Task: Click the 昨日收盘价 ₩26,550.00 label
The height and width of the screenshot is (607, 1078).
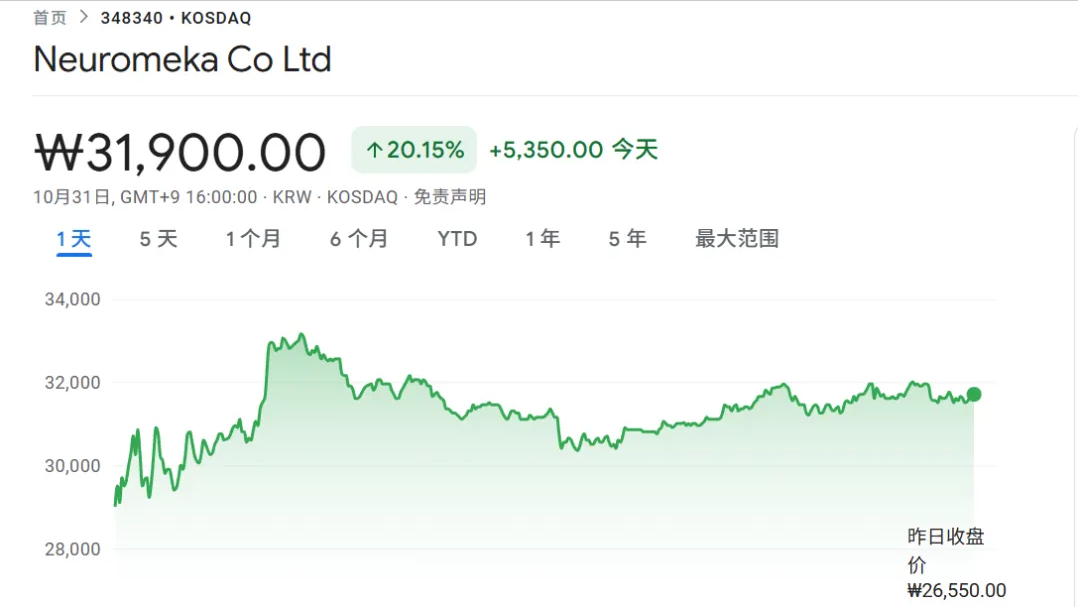Action: (x=955, y=564)
